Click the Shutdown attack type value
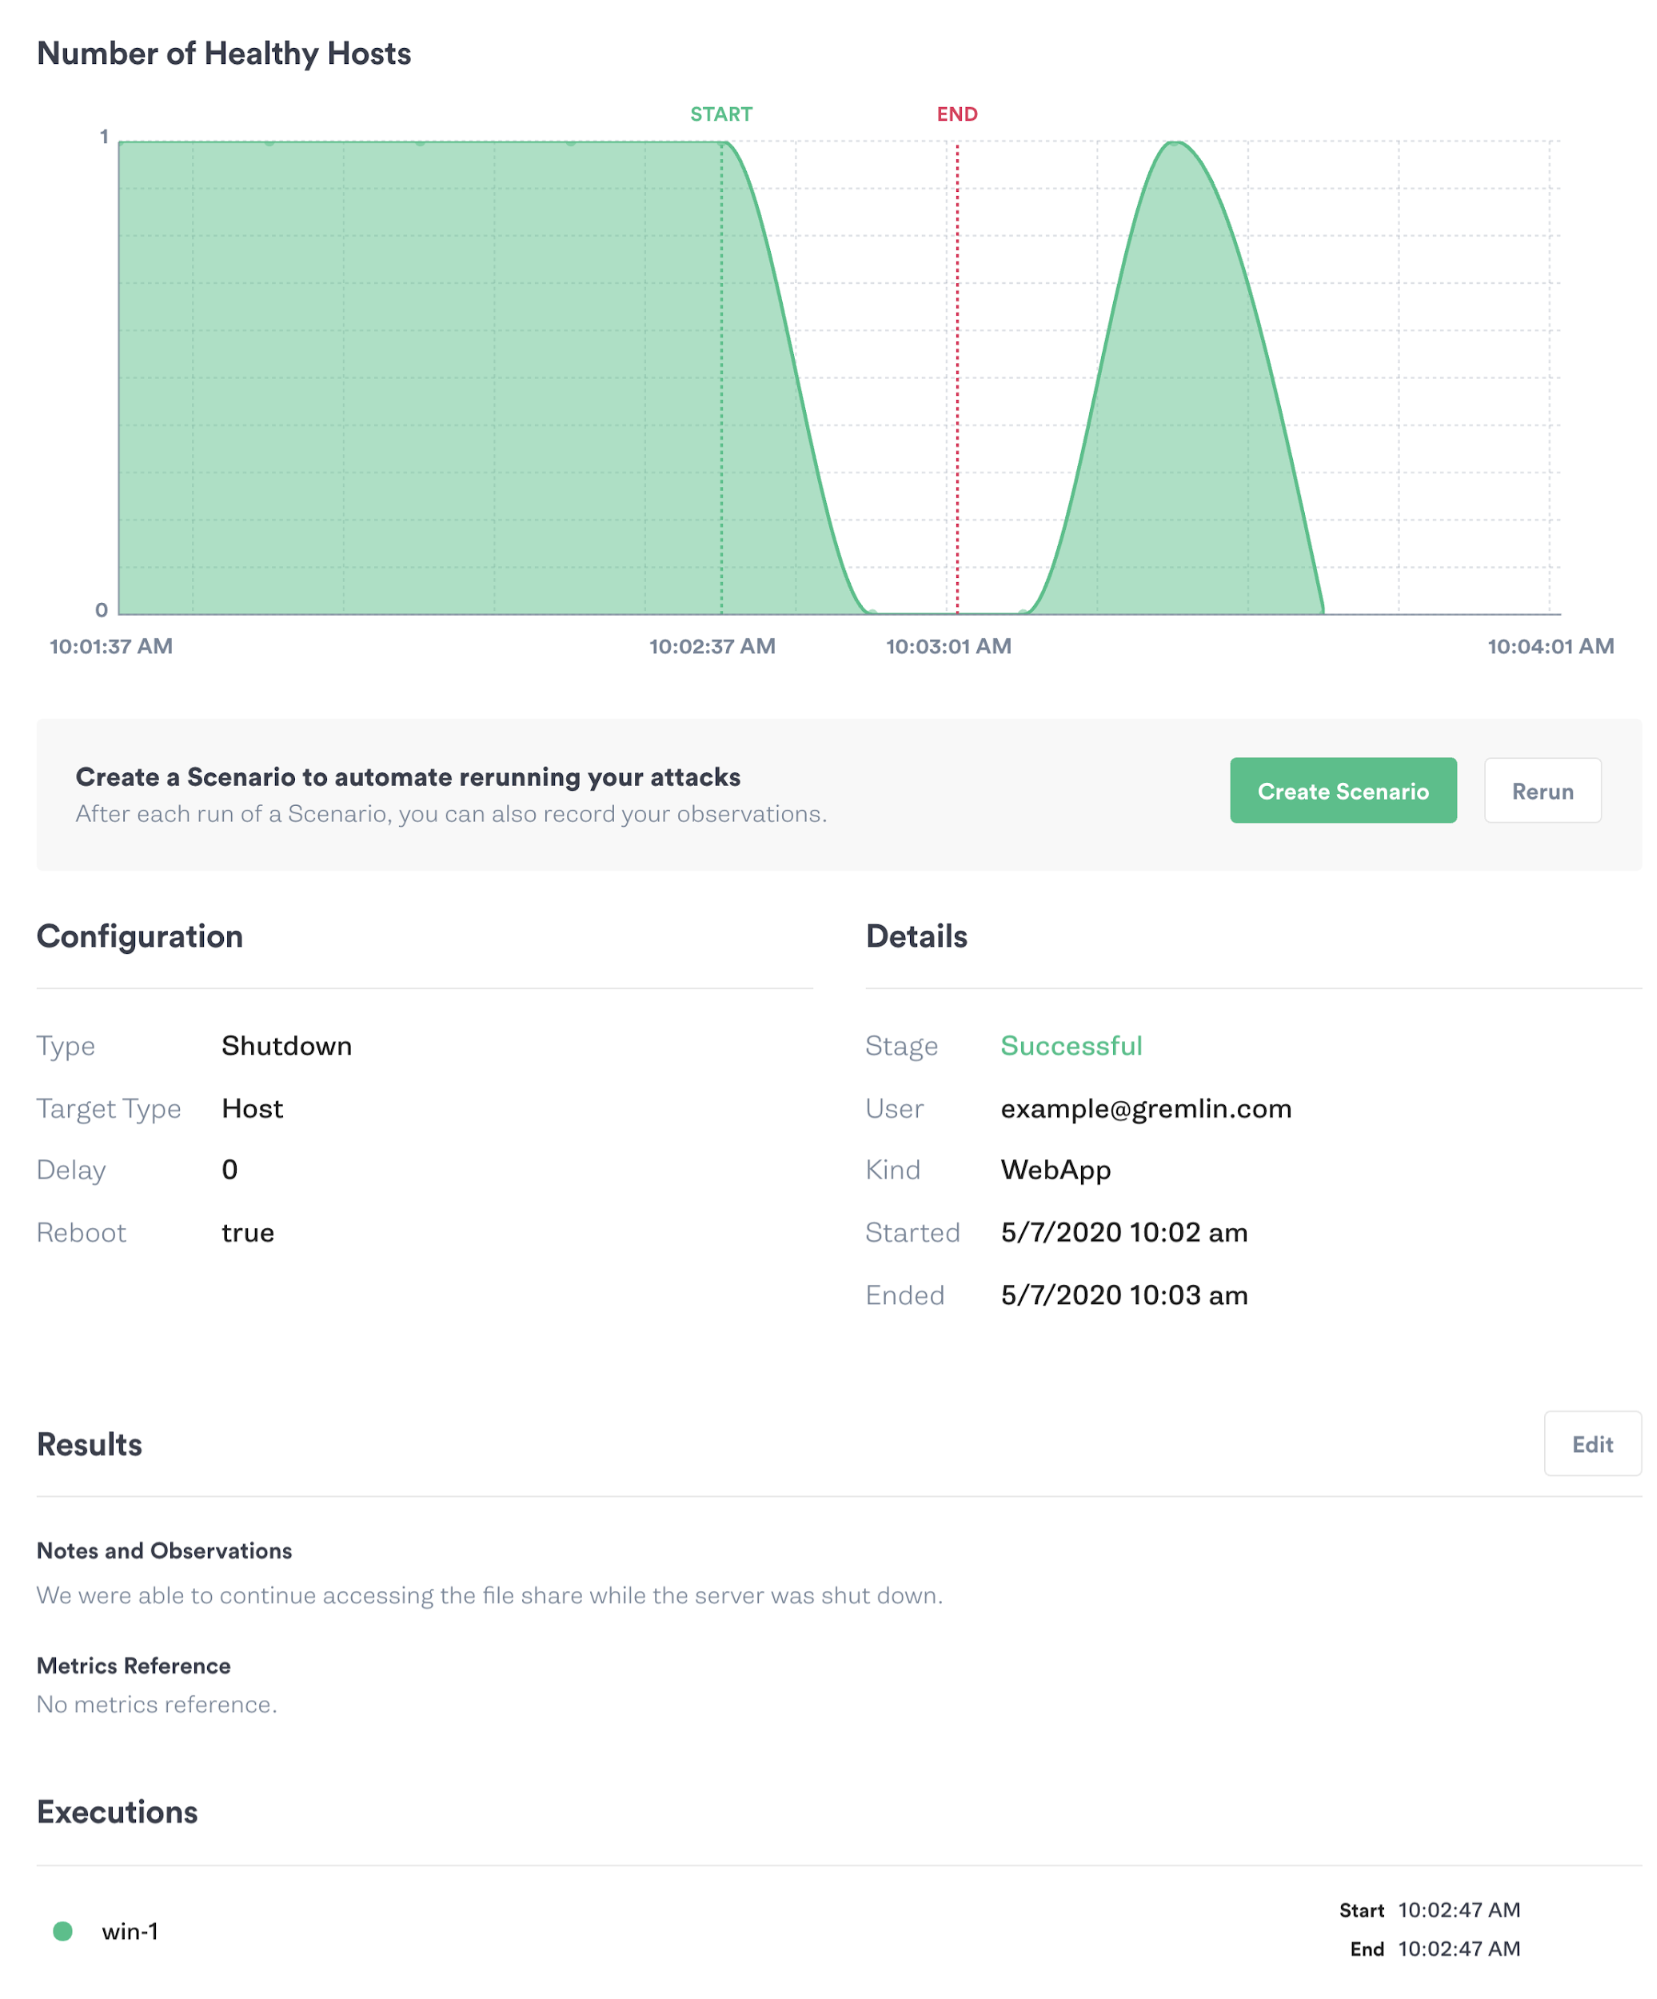 pyautogui.click(x=286, y=1045)
